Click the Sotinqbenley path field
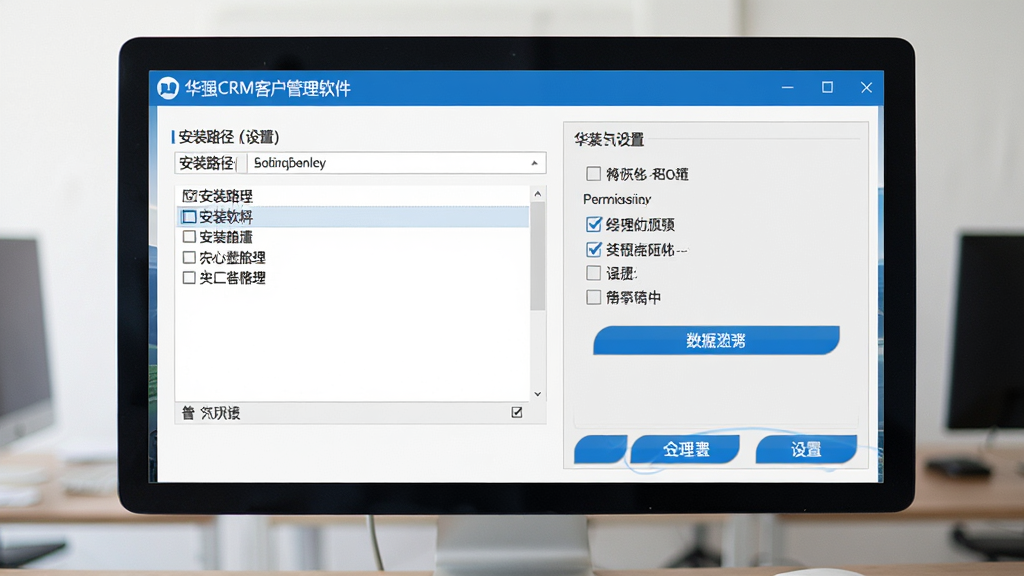The height and width of the screenshot is (576, 1024). click(396, 163)
